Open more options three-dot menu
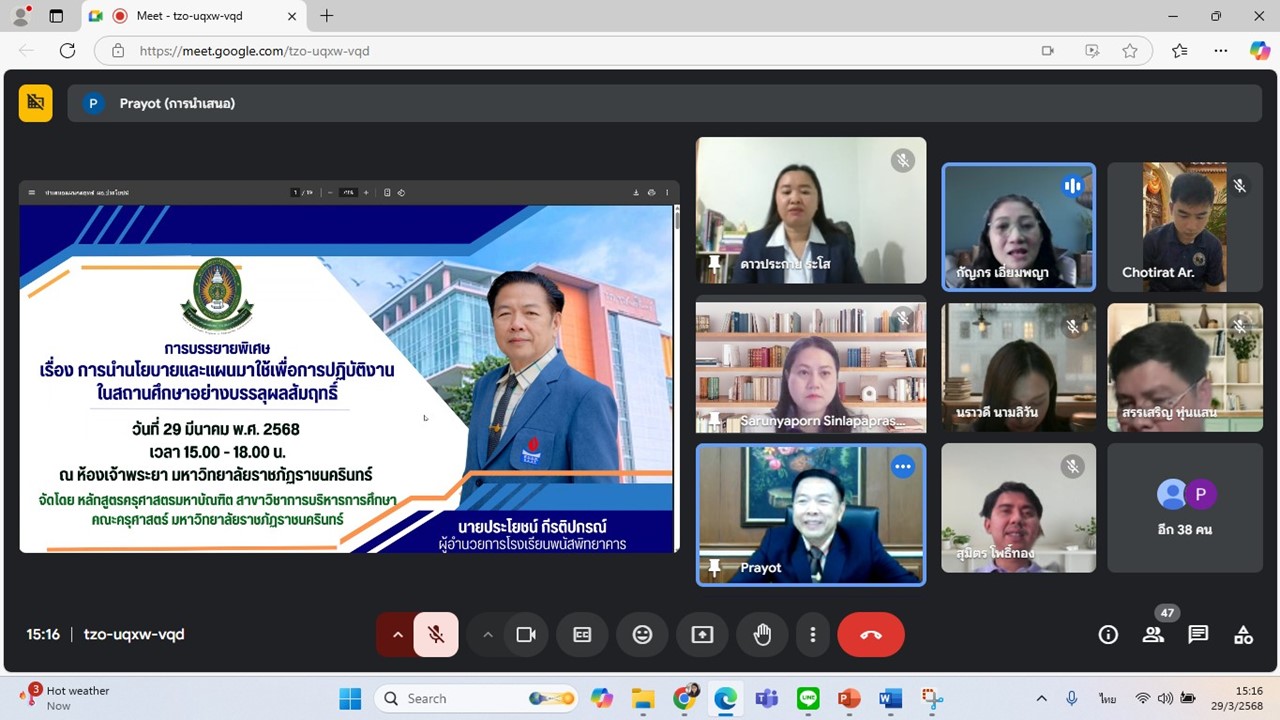The width and height of the screenshot is (1280, 720). coord(813,634)
